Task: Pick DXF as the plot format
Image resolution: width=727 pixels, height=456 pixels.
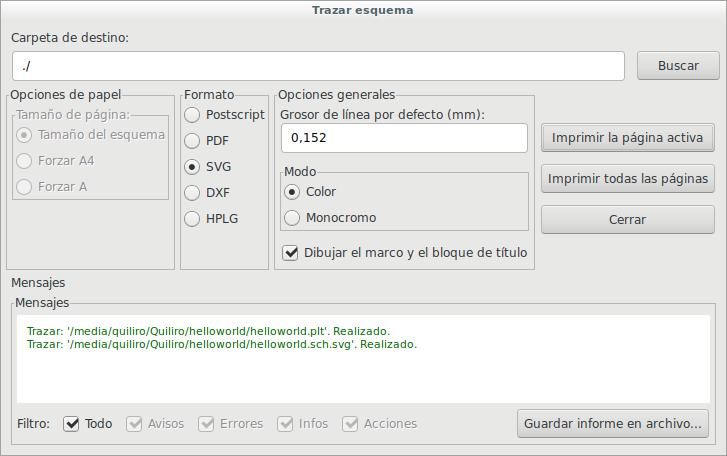Action: pos(192,192)
